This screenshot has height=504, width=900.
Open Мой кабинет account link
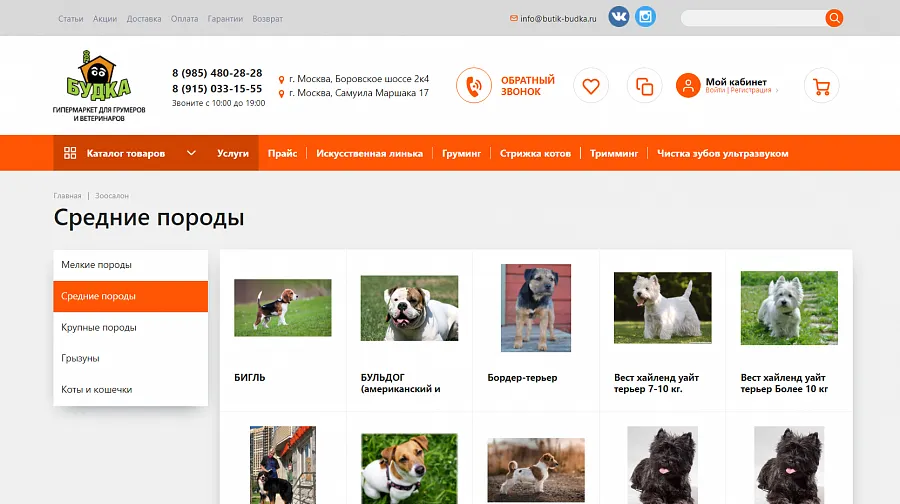click(x=736, y=82)
